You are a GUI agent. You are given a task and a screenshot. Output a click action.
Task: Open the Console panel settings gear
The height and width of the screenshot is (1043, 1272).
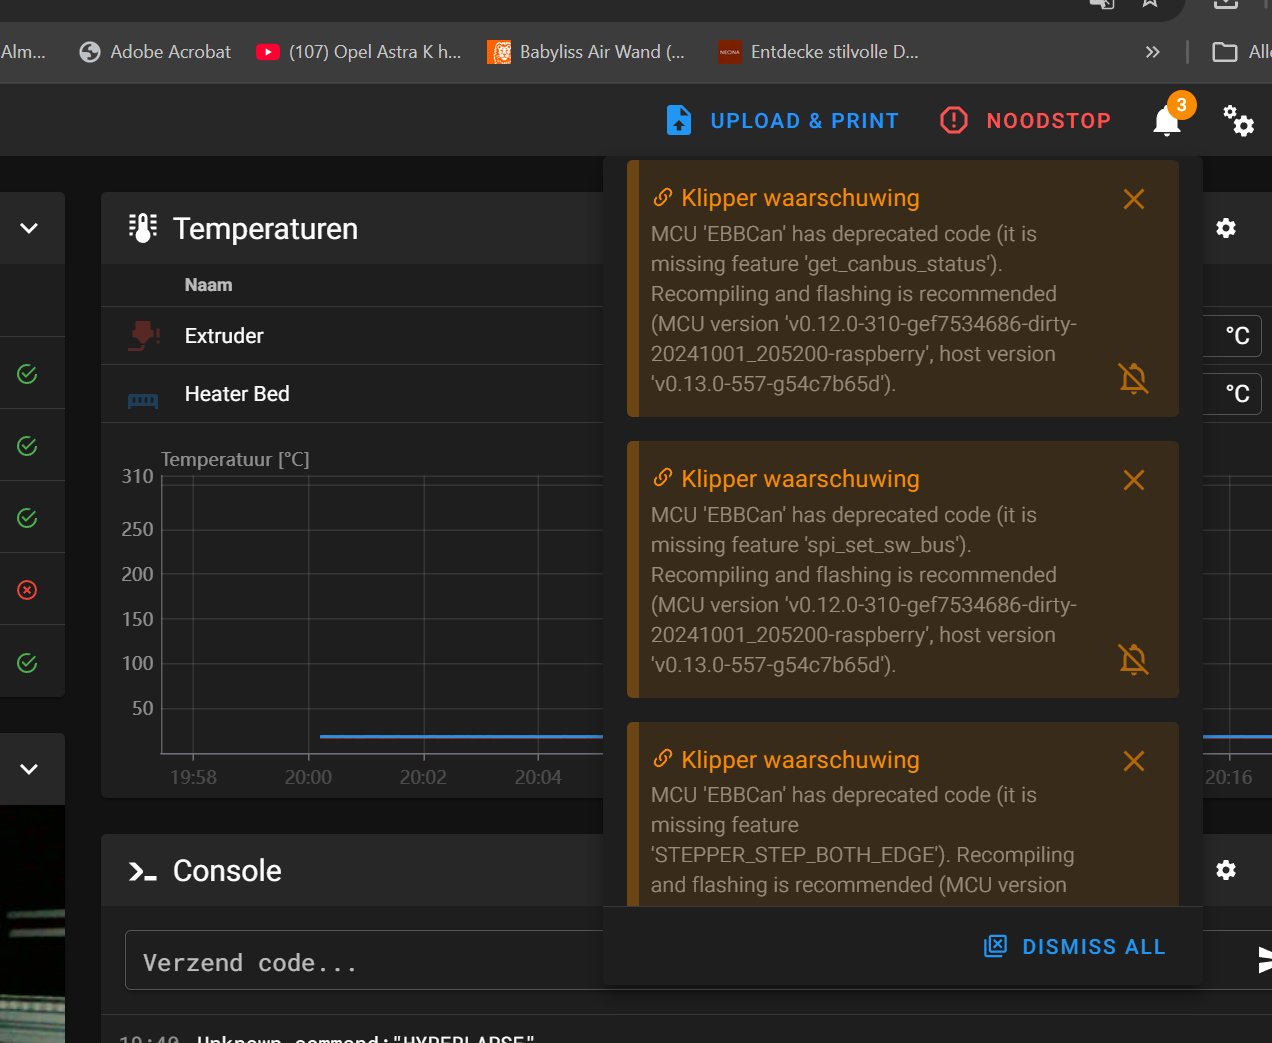pos(1225,870)
